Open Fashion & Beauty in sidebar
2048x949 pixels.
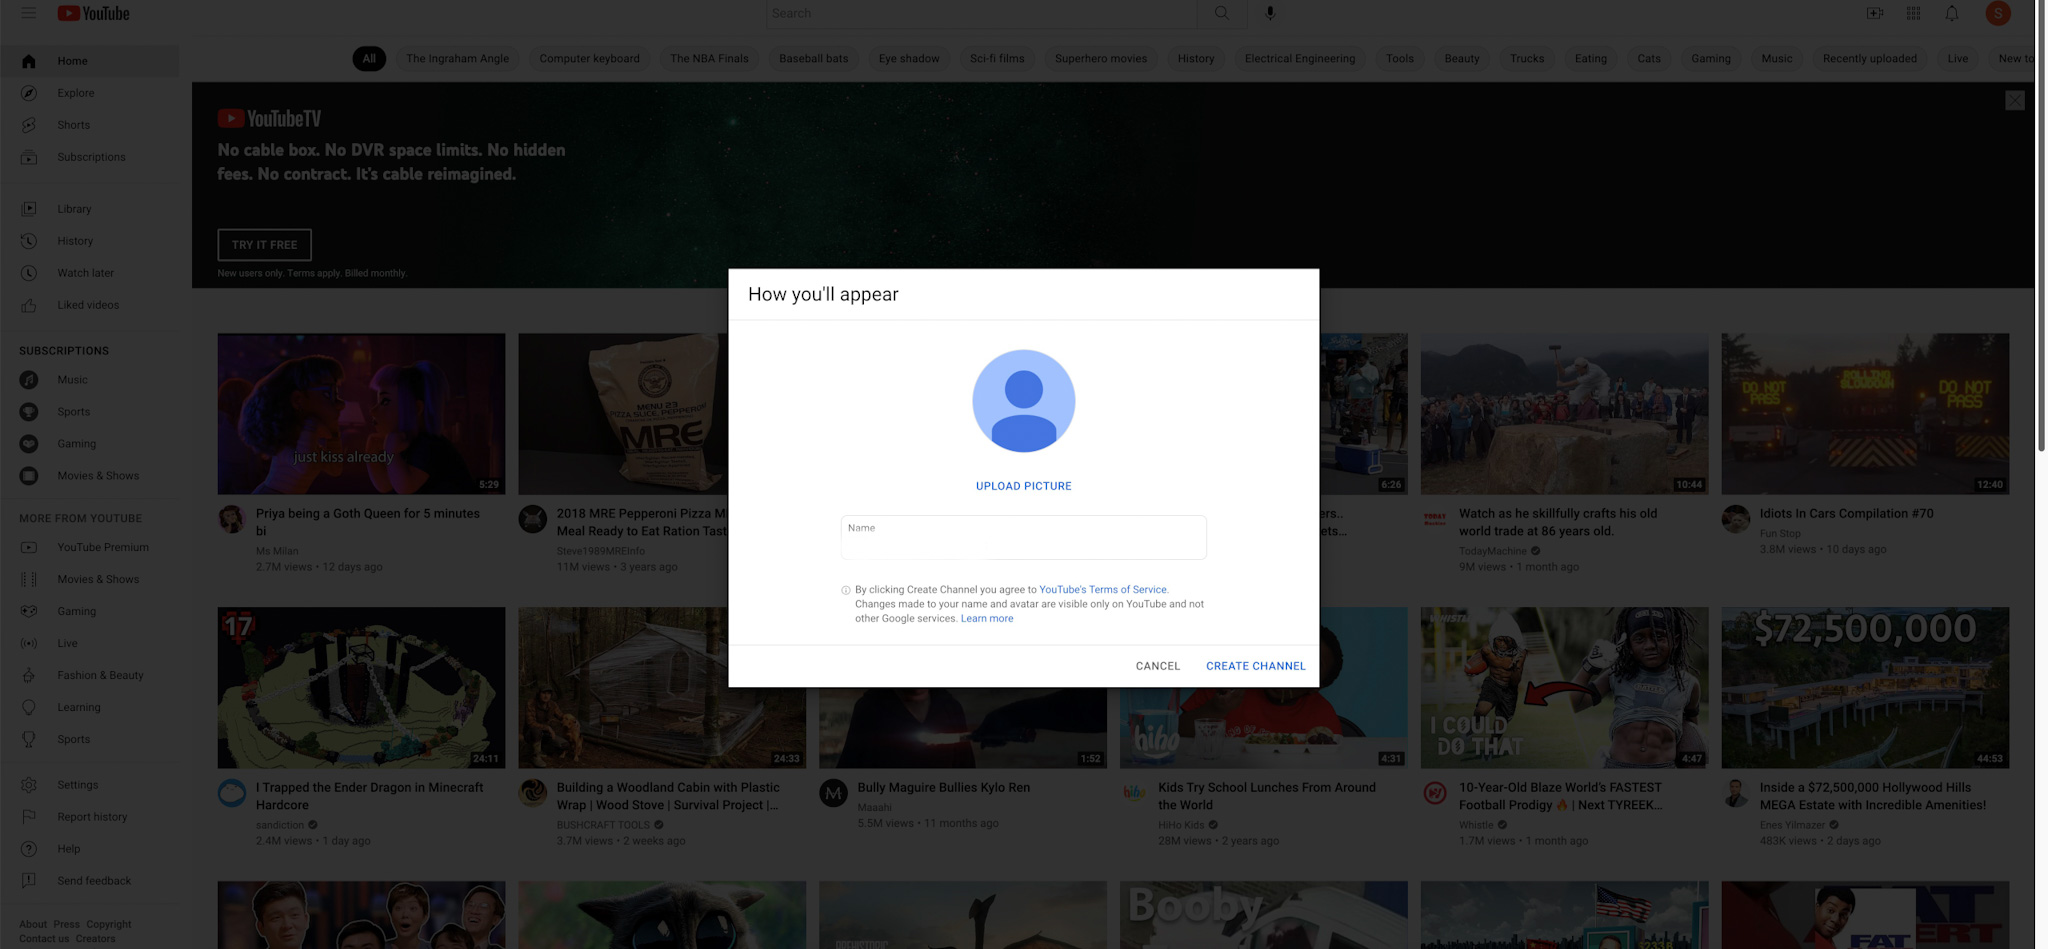(90, 676)
